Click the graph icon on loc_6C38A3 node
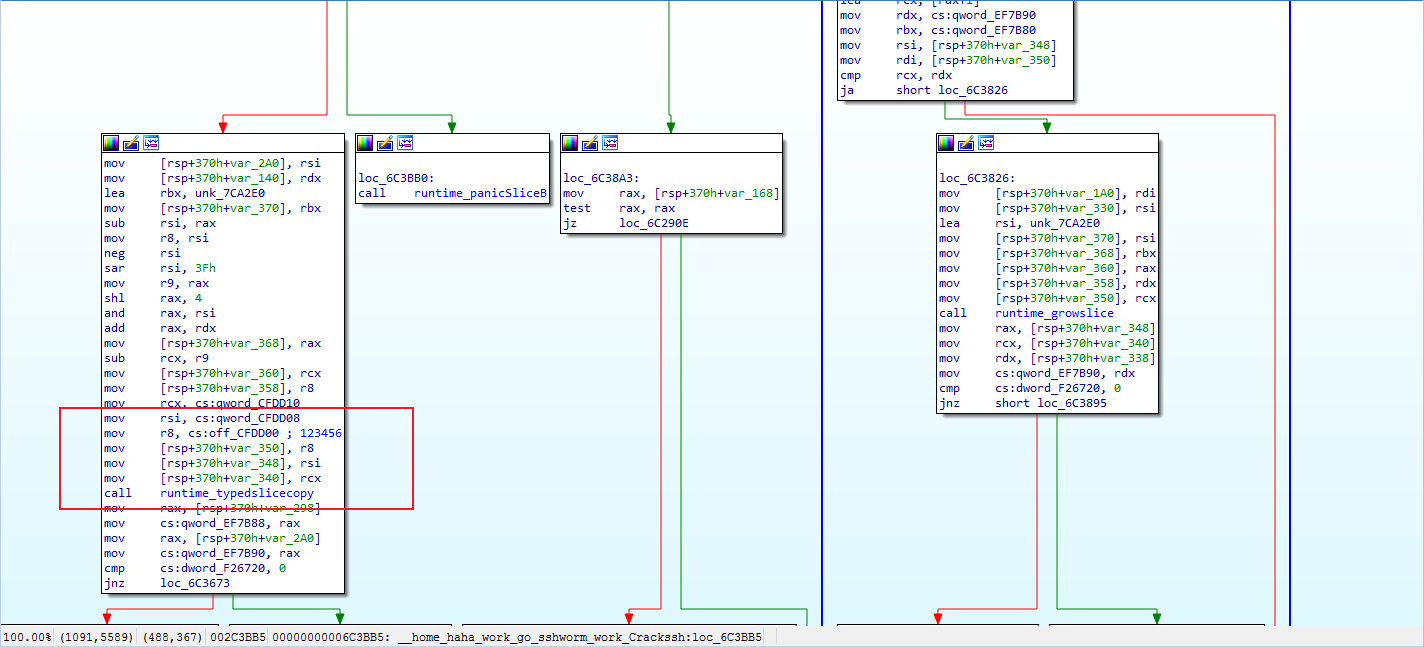The height and width of the screenshot is (647, 1424). click(611, 143)
